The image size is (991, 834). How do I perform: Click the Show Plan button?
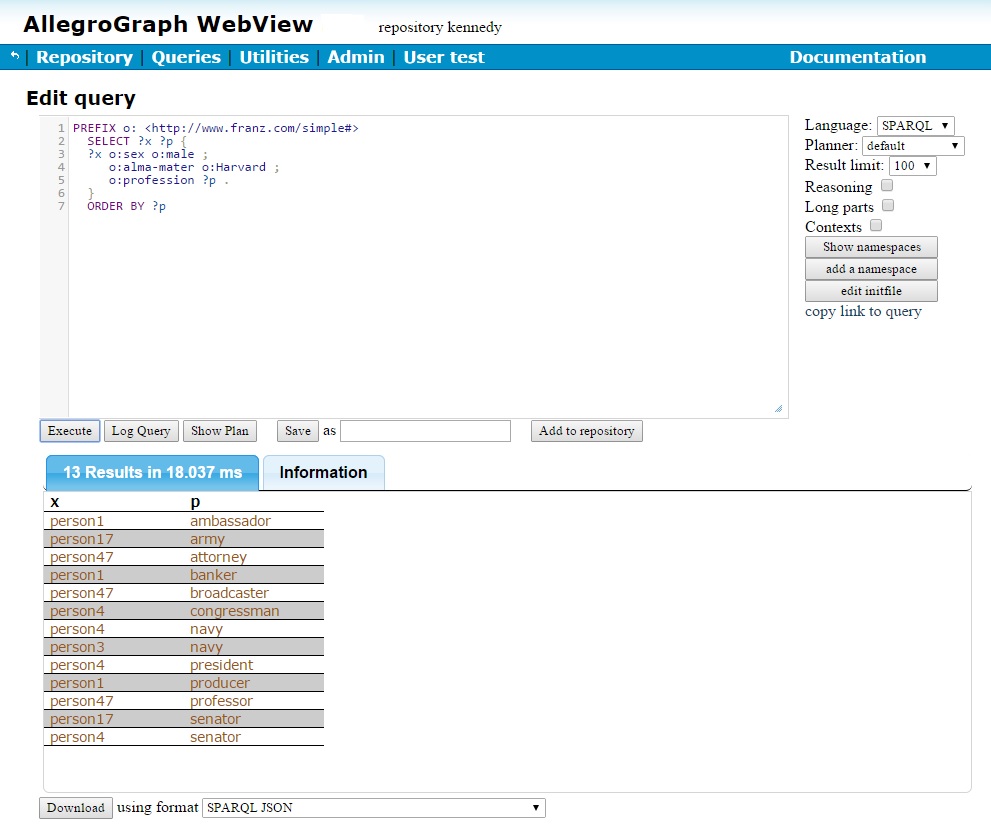220,431
